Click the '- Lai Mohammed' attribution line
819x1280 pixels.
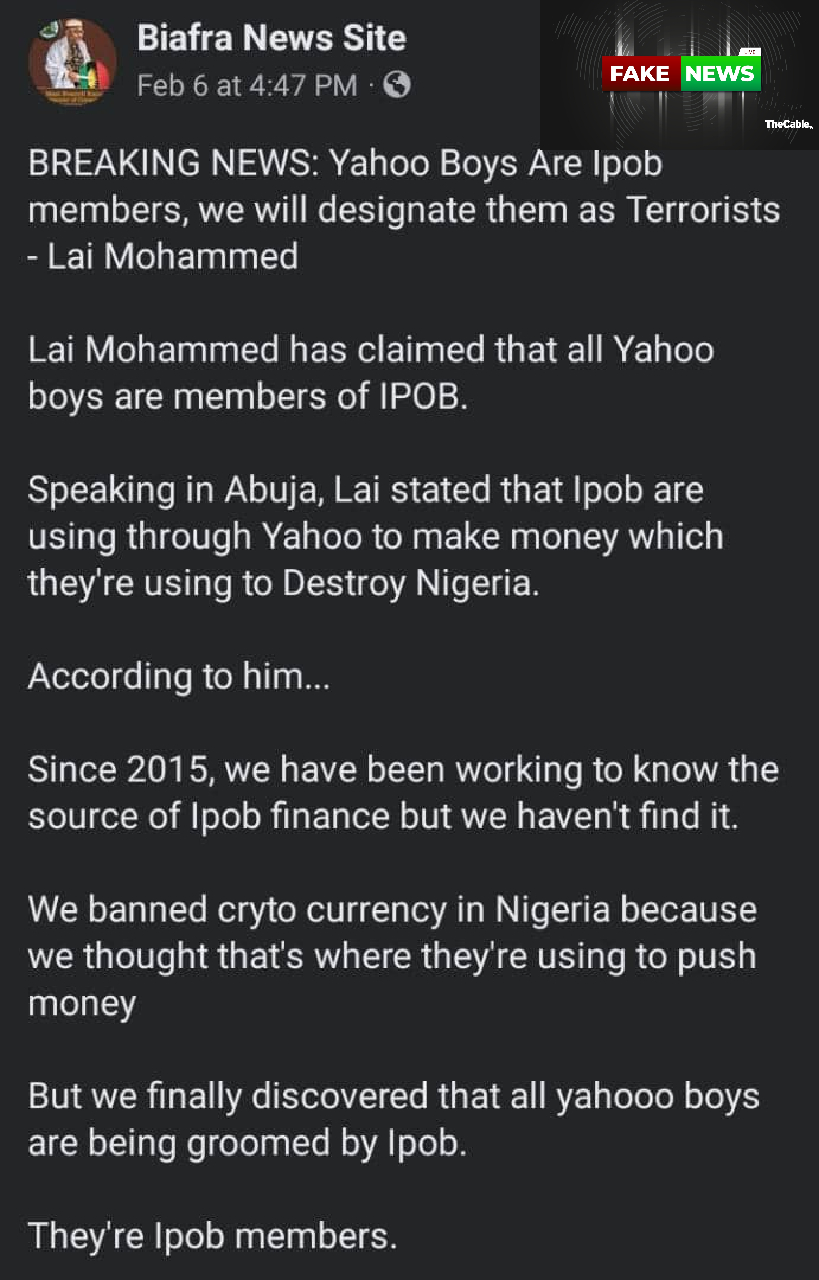(x=163, y=256)
